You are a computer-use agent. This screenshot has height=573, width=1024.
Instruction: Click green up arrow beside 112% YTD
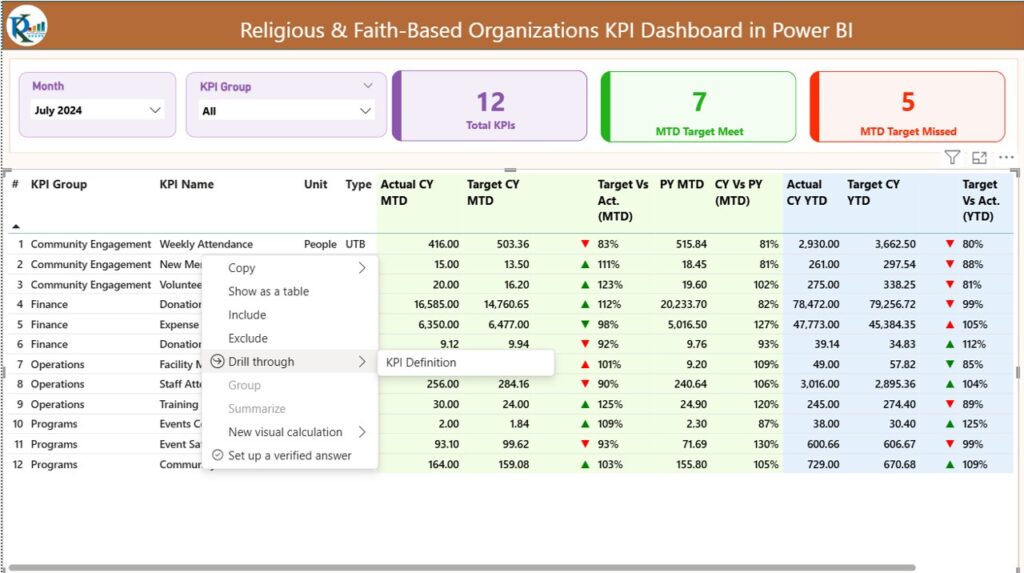coord(950,344)
